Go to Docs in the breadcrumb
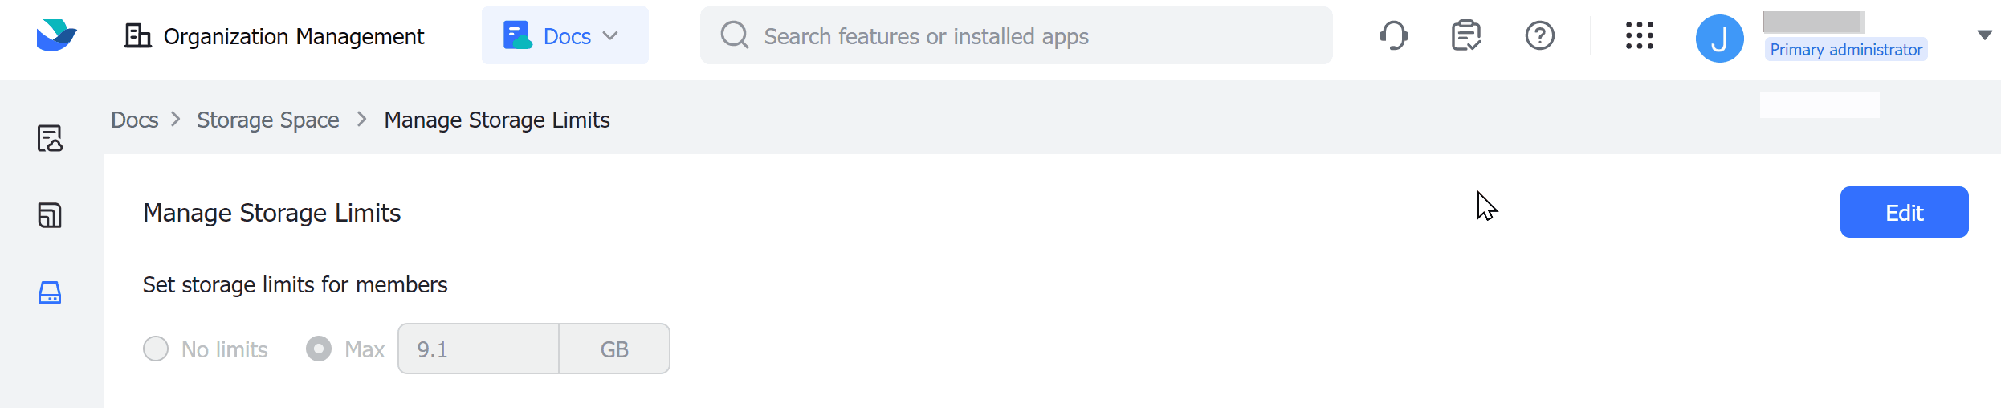The image size is (2001, 408). coord(134,120)
